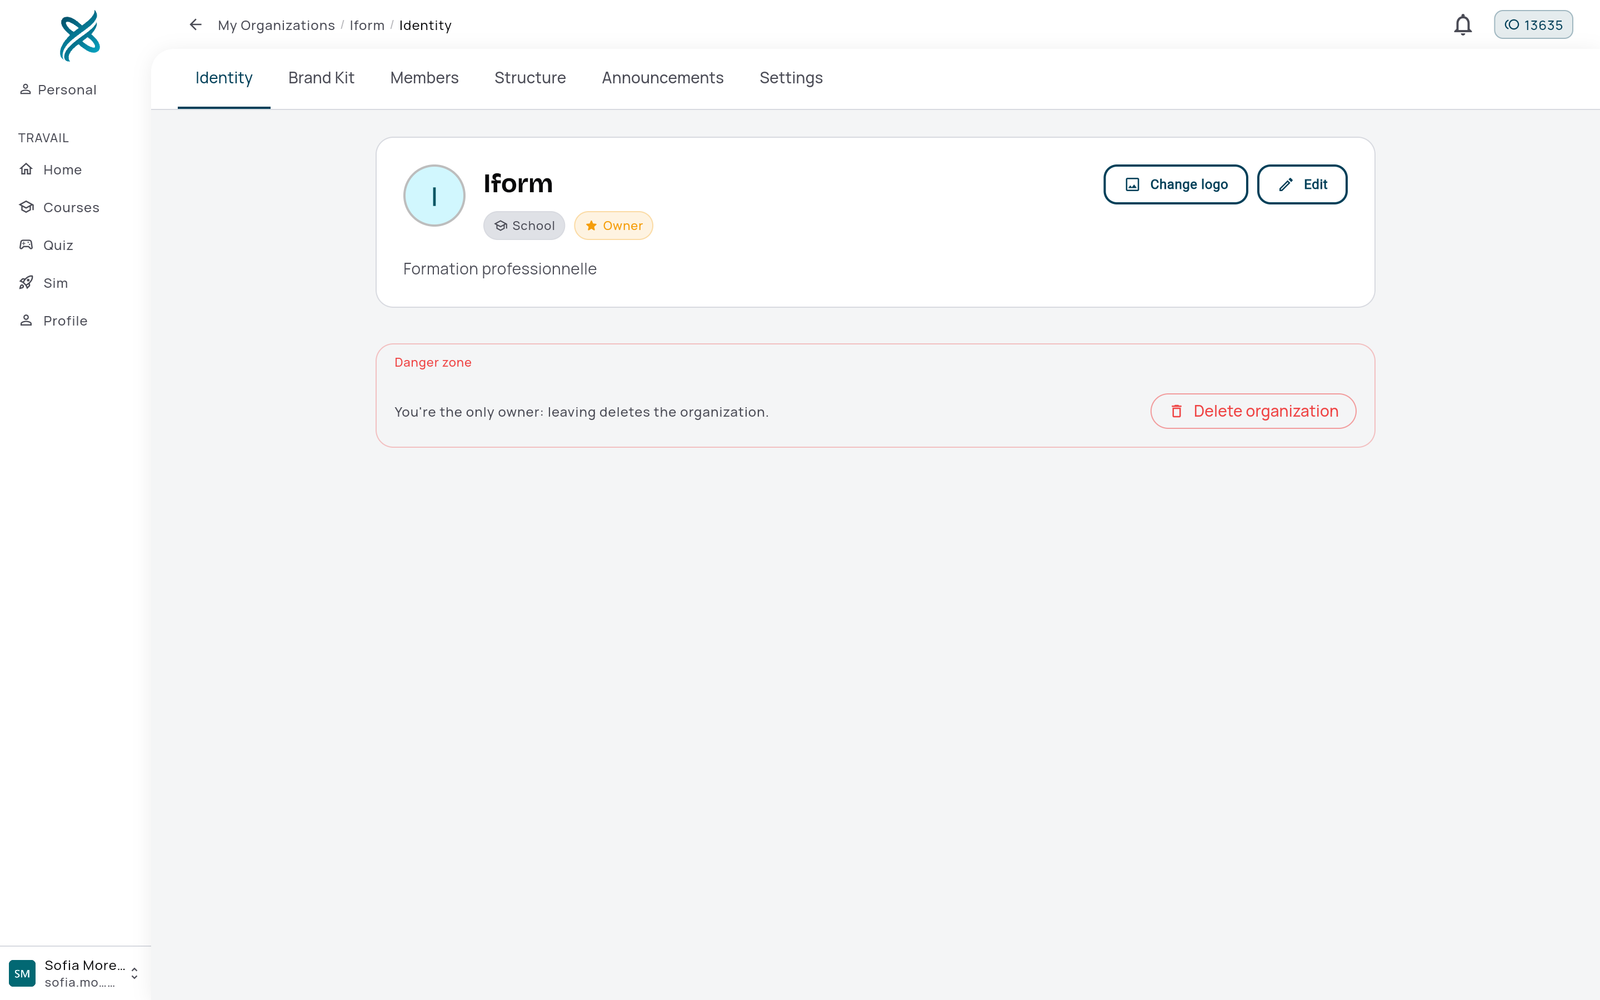Click the Courses graduation cap icon
The height and width of the screenshot is (1000, 1600).
coord(27,208)
